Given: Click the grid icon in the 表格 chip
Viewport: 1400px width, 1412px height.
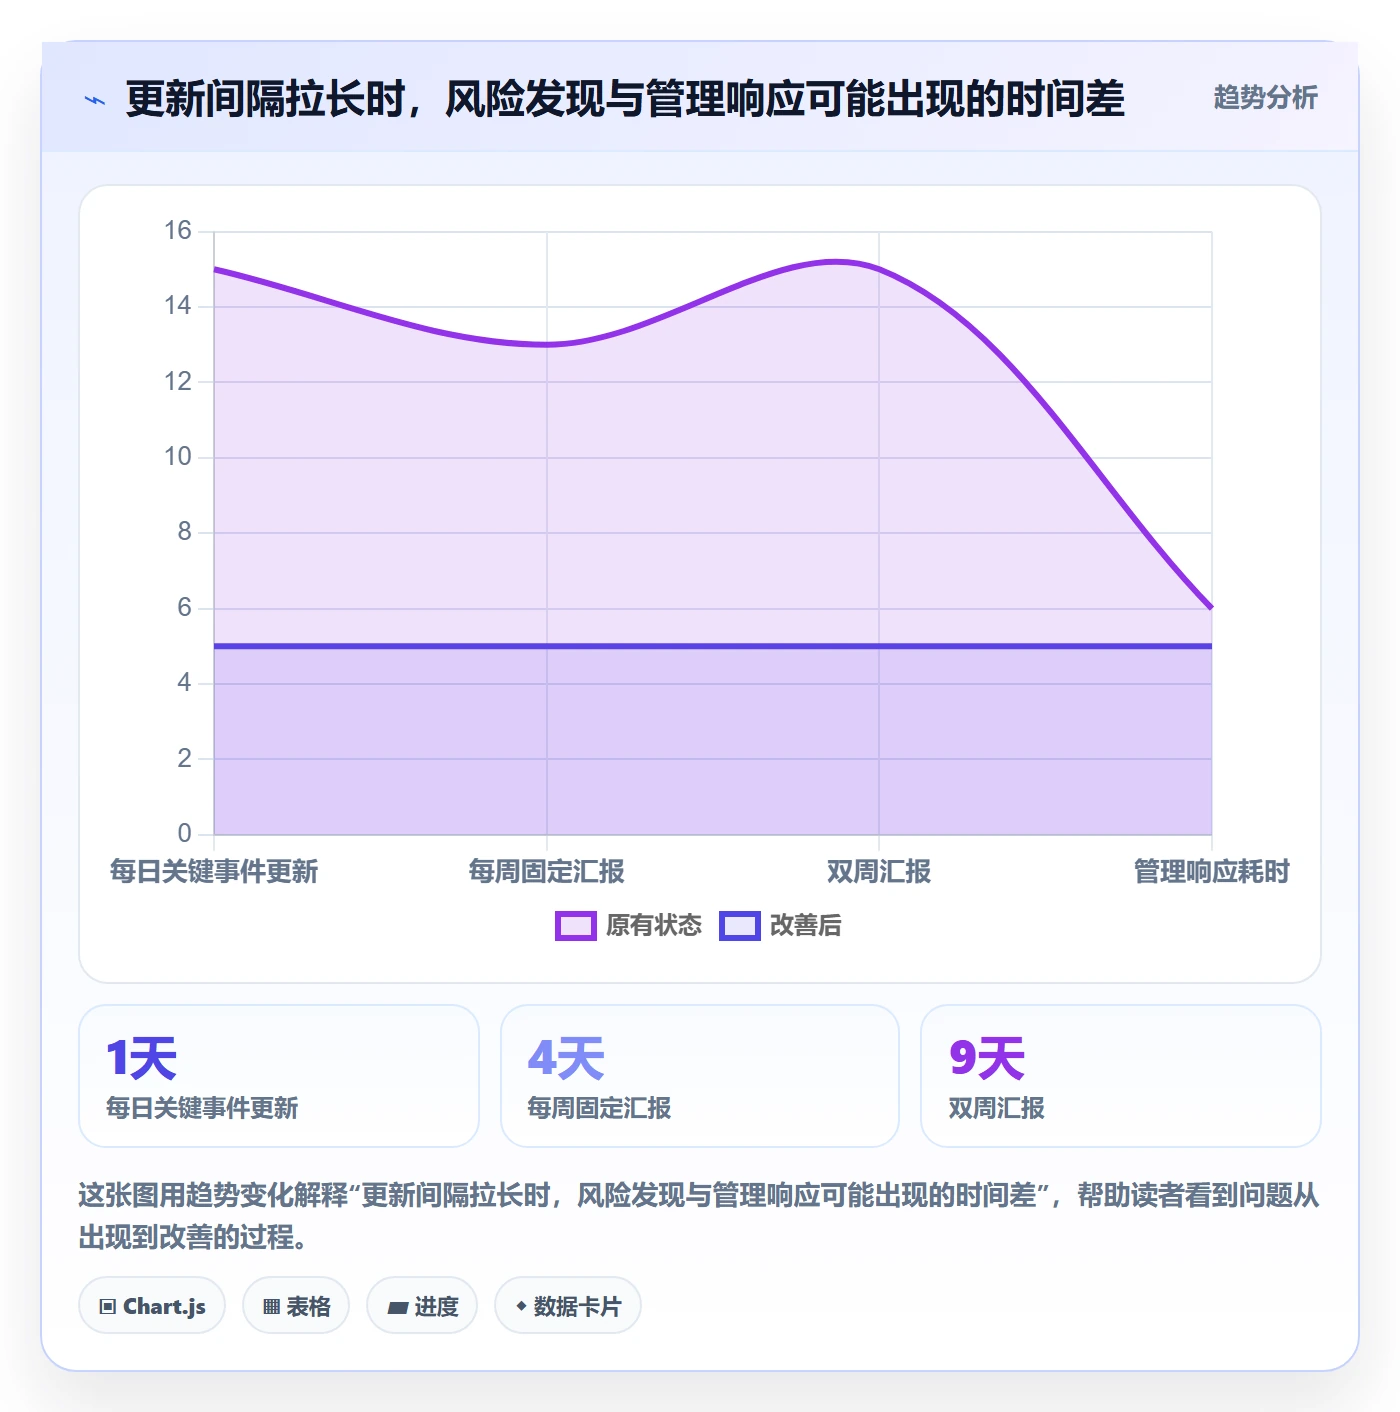Looking at the screenshot, I should [x=271, y=1306].
